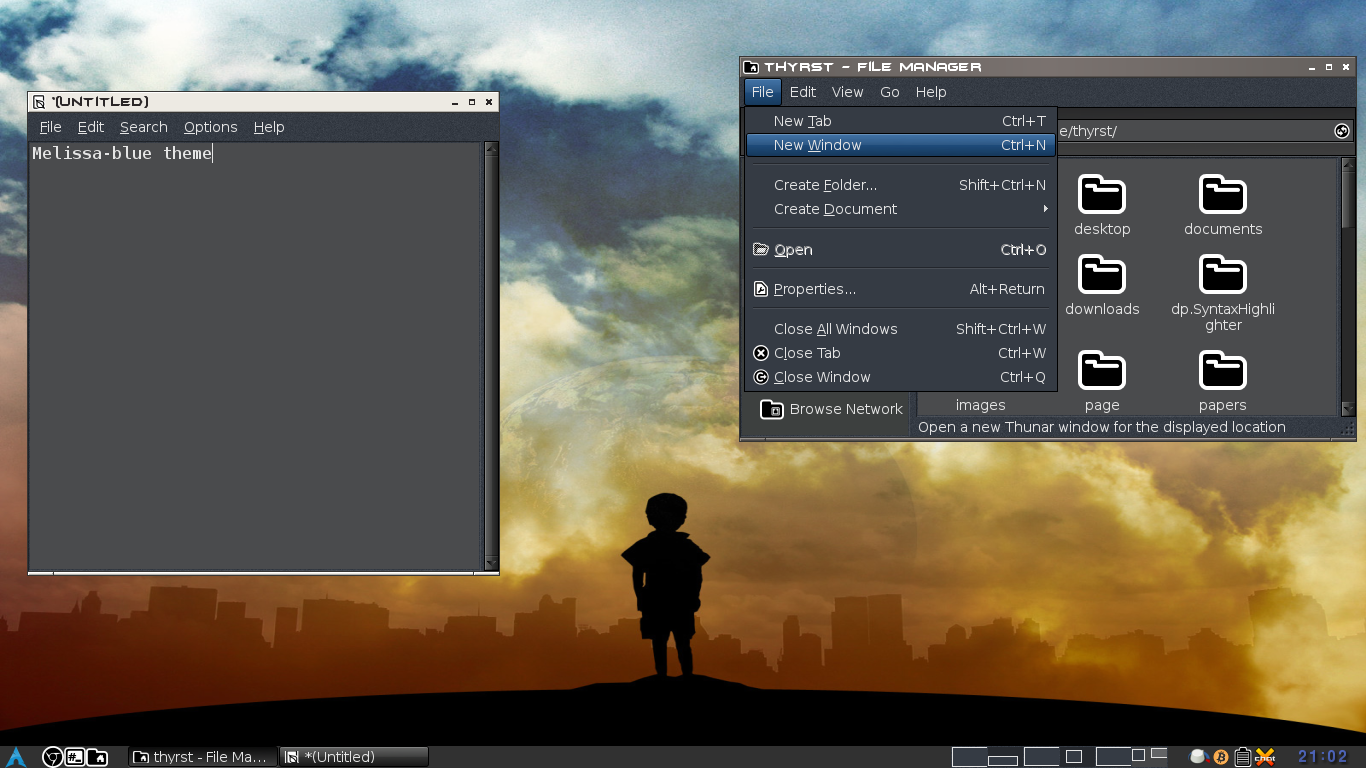The image size is (1366, 768).
Task: Click the file manager location path field
Action: (x=1194, y=131)
